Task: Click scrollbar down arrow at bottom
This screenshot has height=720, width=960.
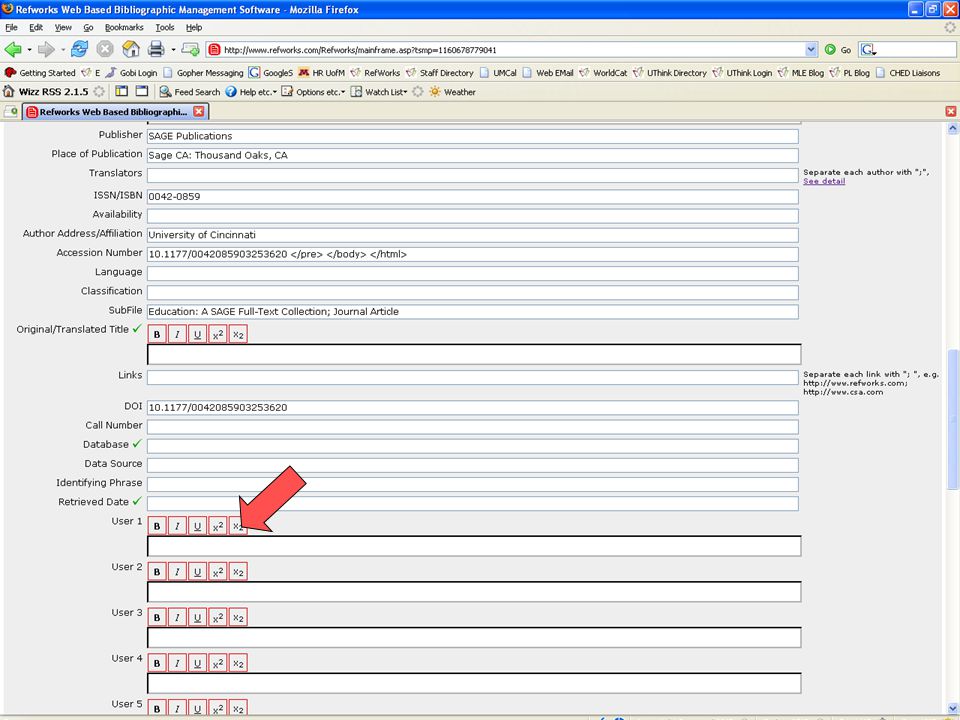Action: pyautogui.click(x=953, y=709)
